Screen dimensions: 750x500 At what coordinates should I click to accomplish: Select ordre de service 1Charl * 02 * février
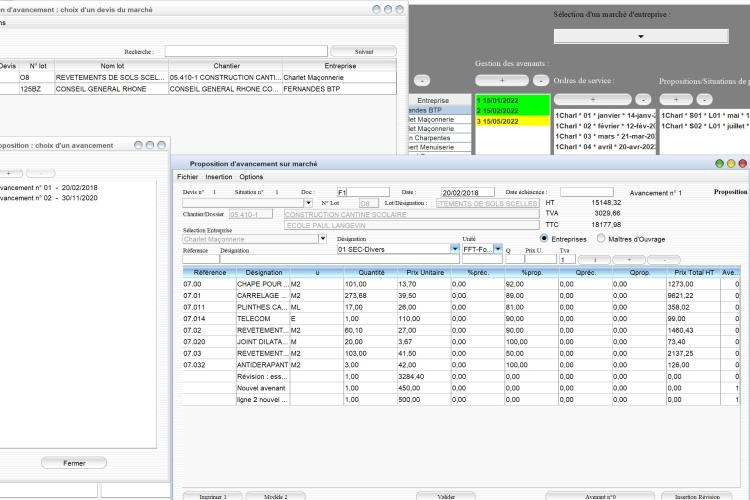click(x=605, y=126)
